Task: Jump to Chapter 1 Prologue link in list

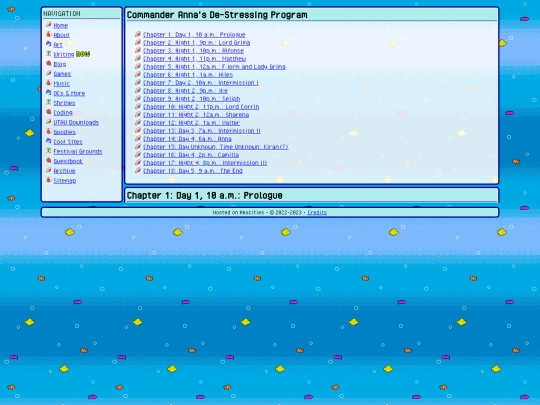Action: pos(194,34)
